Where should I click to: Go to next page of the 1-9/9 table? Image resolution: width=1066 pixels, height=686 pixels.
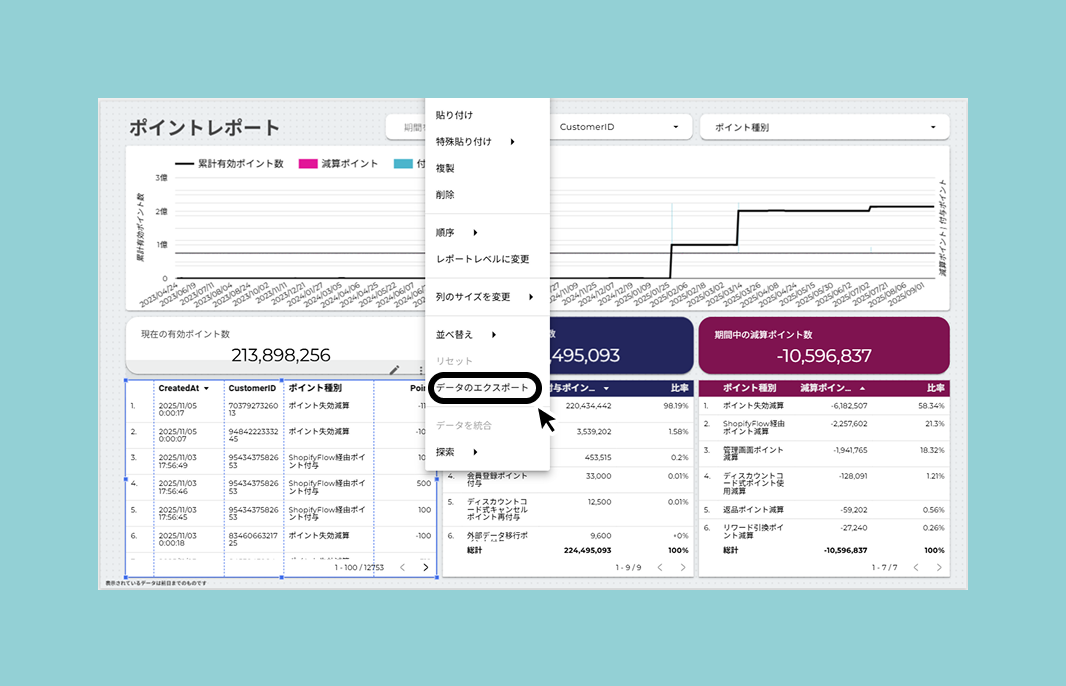pyautogui.click(x=683, y=567)
